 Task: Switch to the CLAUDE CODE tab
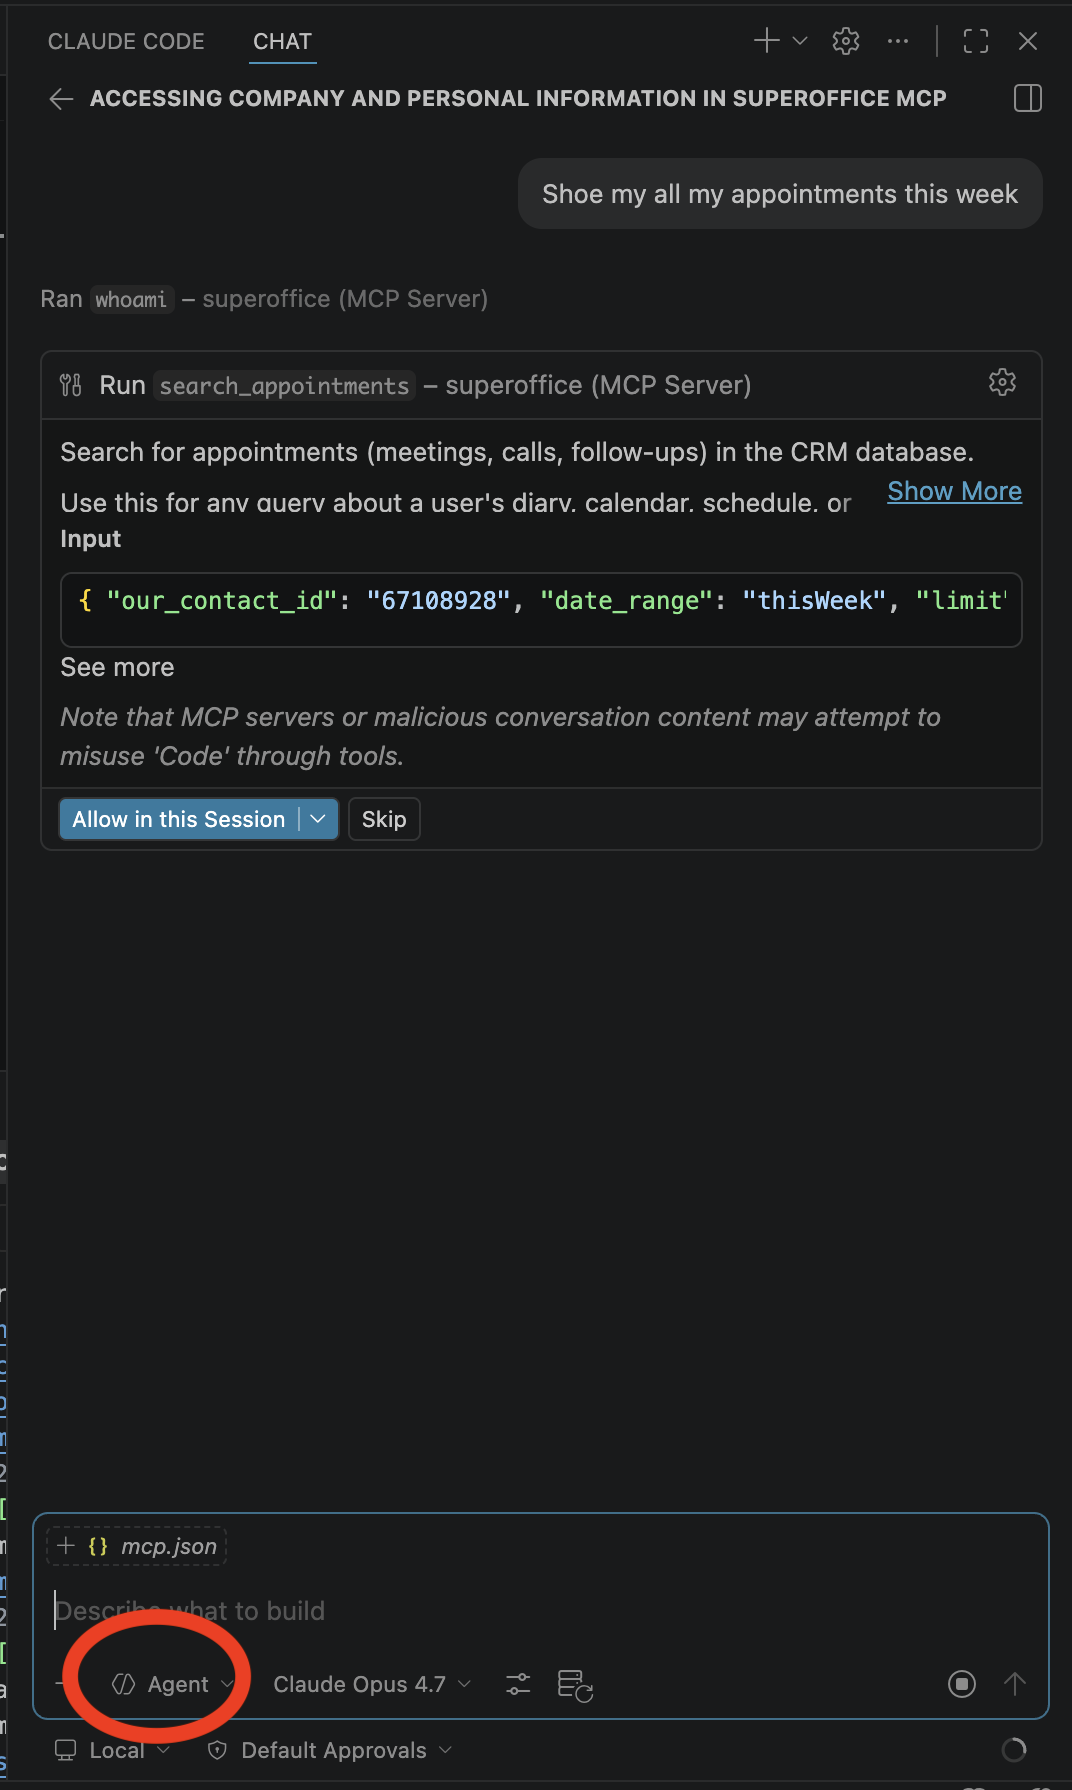coord(126,41)
